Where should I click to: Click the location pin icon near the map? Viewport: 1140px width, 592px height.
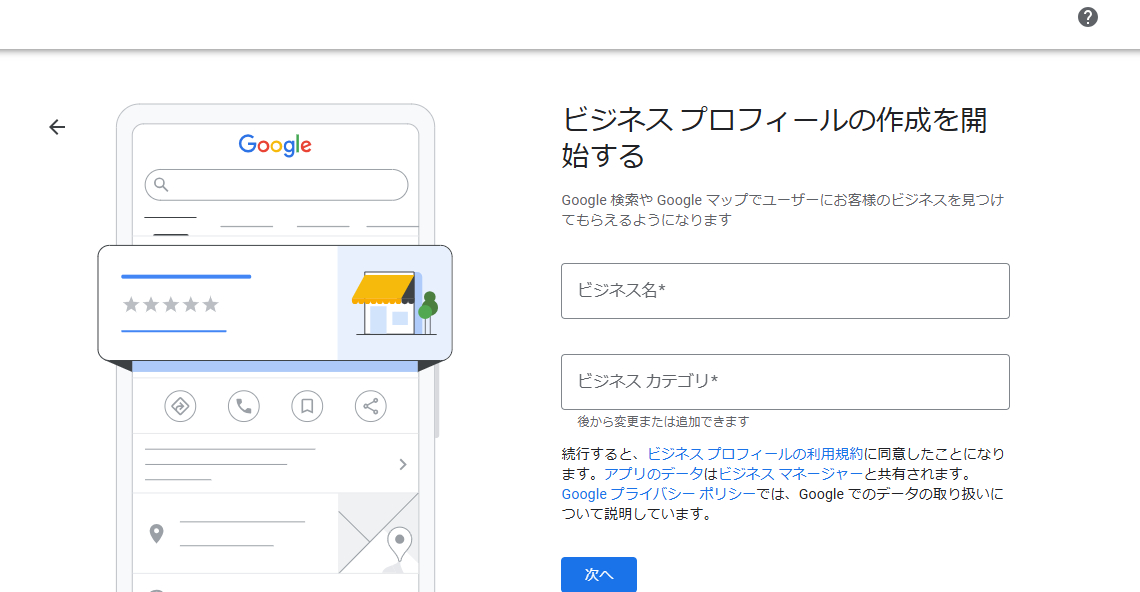pyautogui.click(x=157, y=533)
